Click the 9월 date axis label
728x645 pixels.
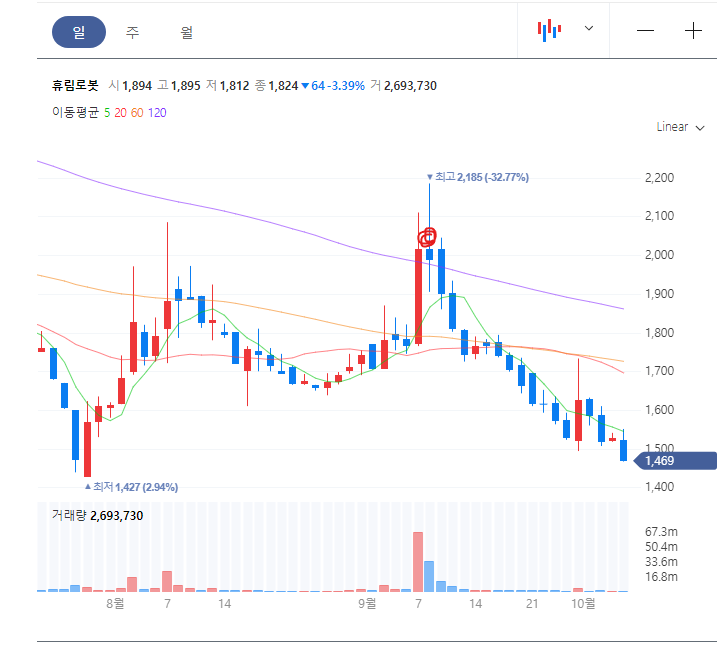[x=367, y=603]
